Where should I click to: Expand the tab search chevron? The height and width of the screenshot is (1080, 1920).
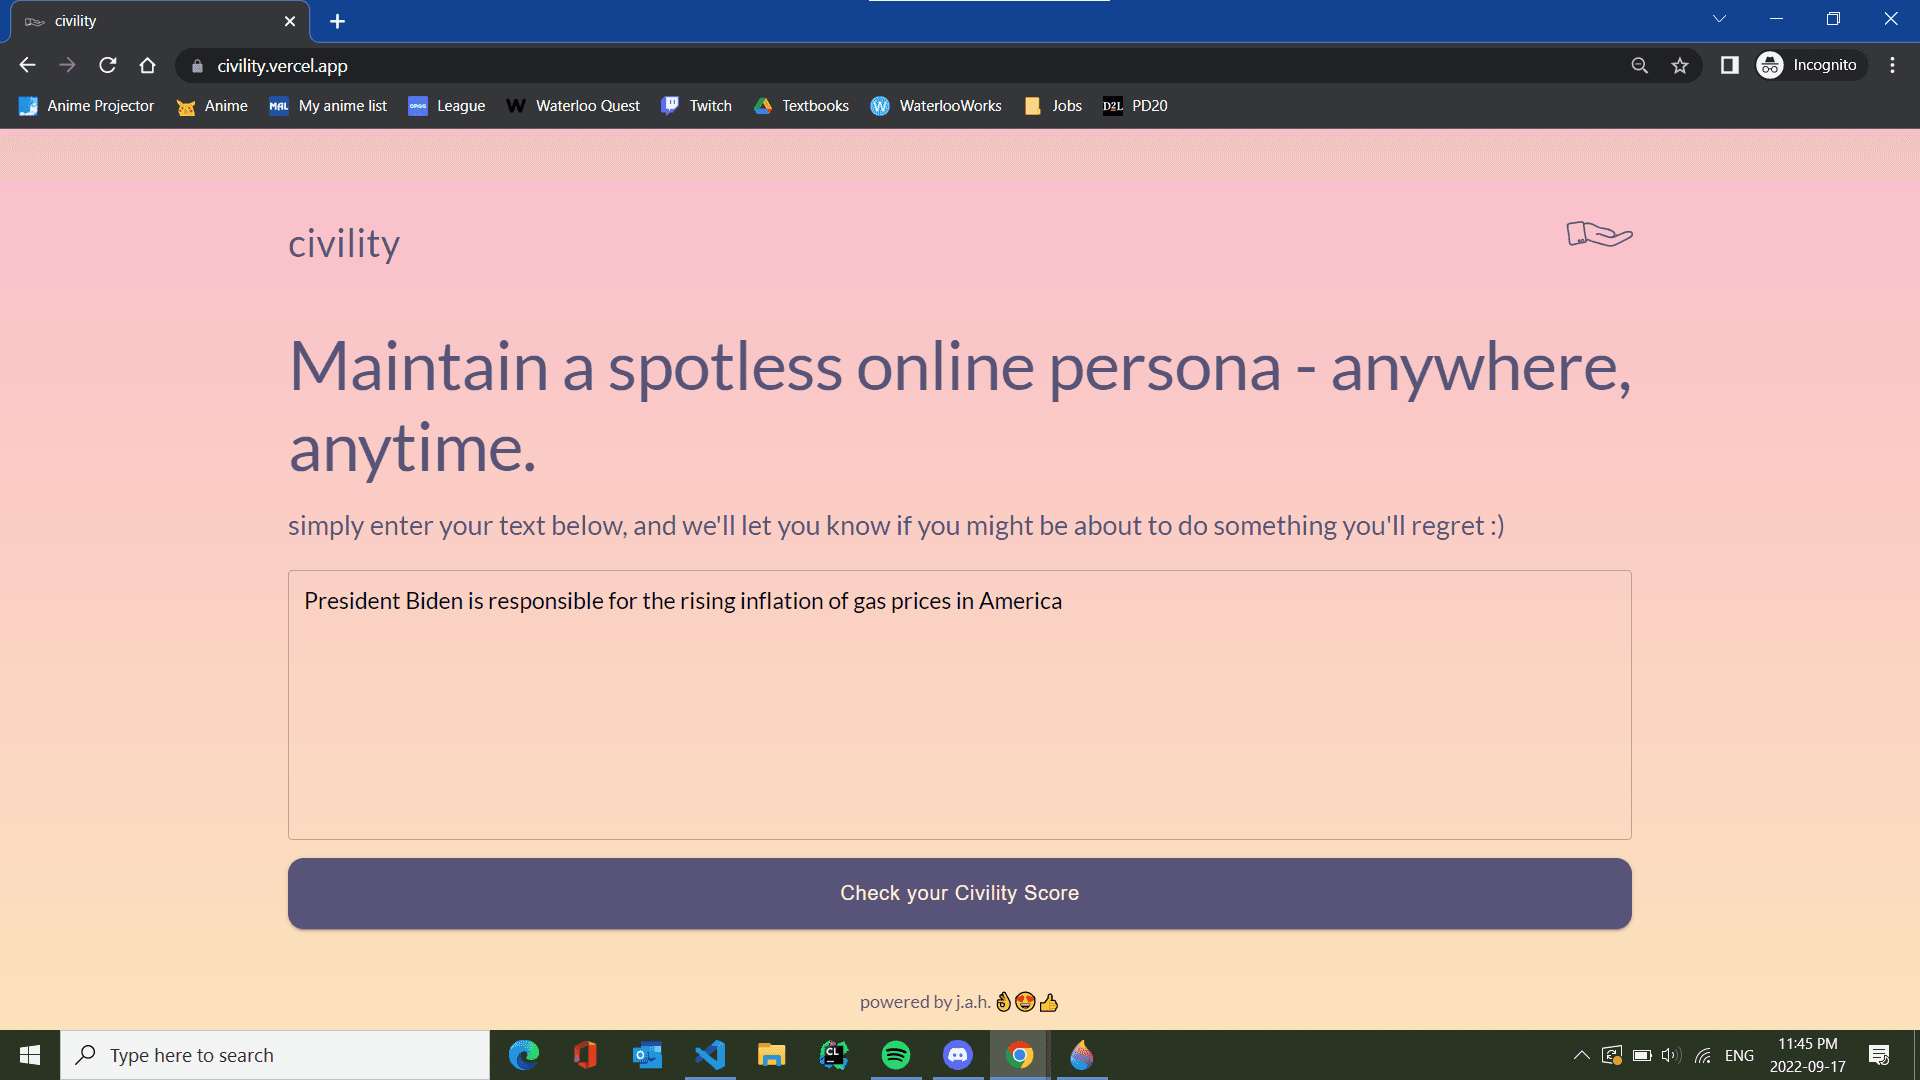click(1719, 19)
